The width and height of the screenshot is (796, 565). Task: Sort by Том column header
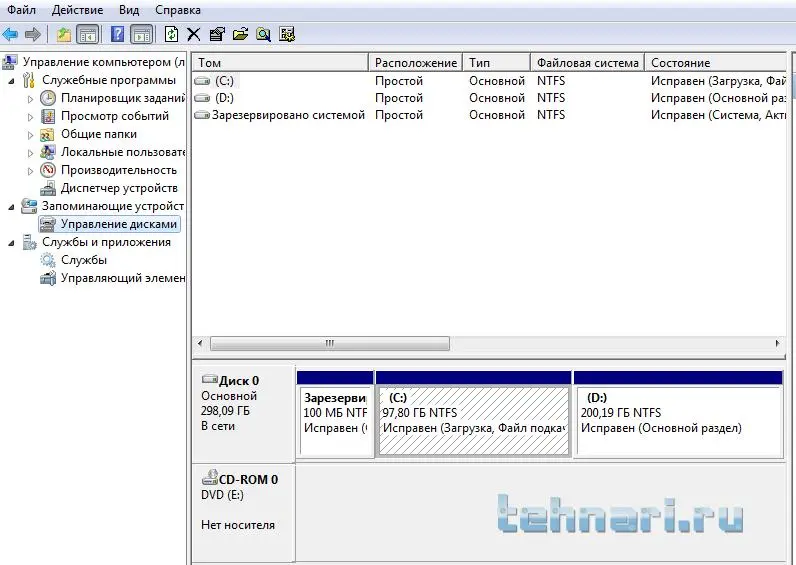click(280, 62)
